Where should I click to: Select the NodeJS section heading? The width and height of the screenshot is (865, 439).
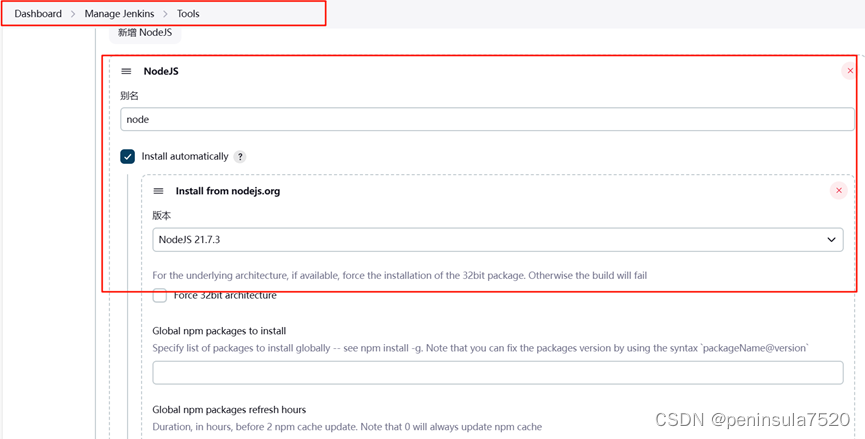[x=161, y=71]
